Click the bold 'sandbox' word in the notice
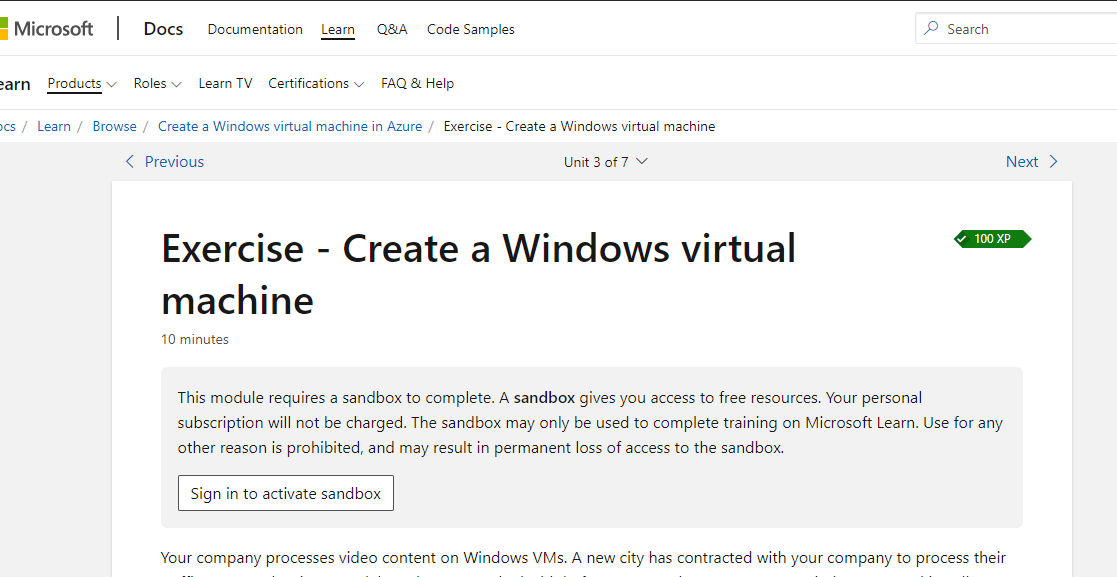The height and width of the screenshot is (577, 1117). coord(544,397)
